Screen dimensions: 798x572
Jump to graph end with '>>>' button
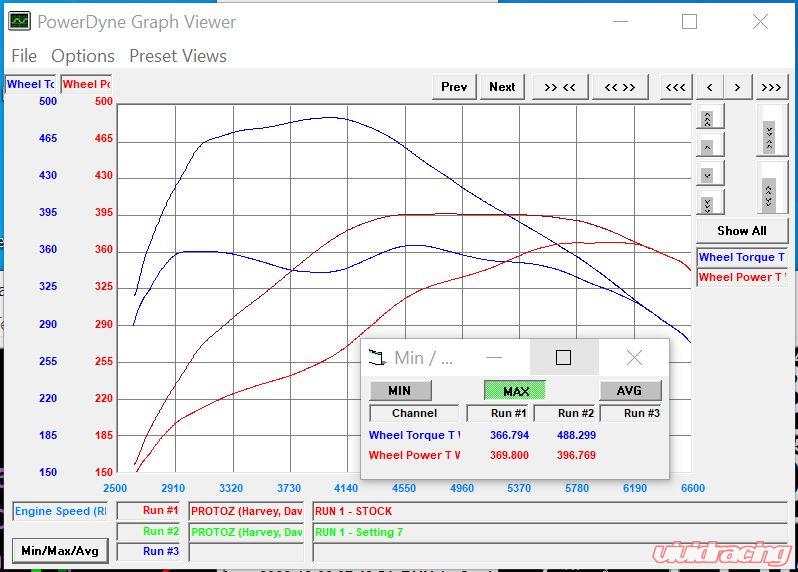770,87
